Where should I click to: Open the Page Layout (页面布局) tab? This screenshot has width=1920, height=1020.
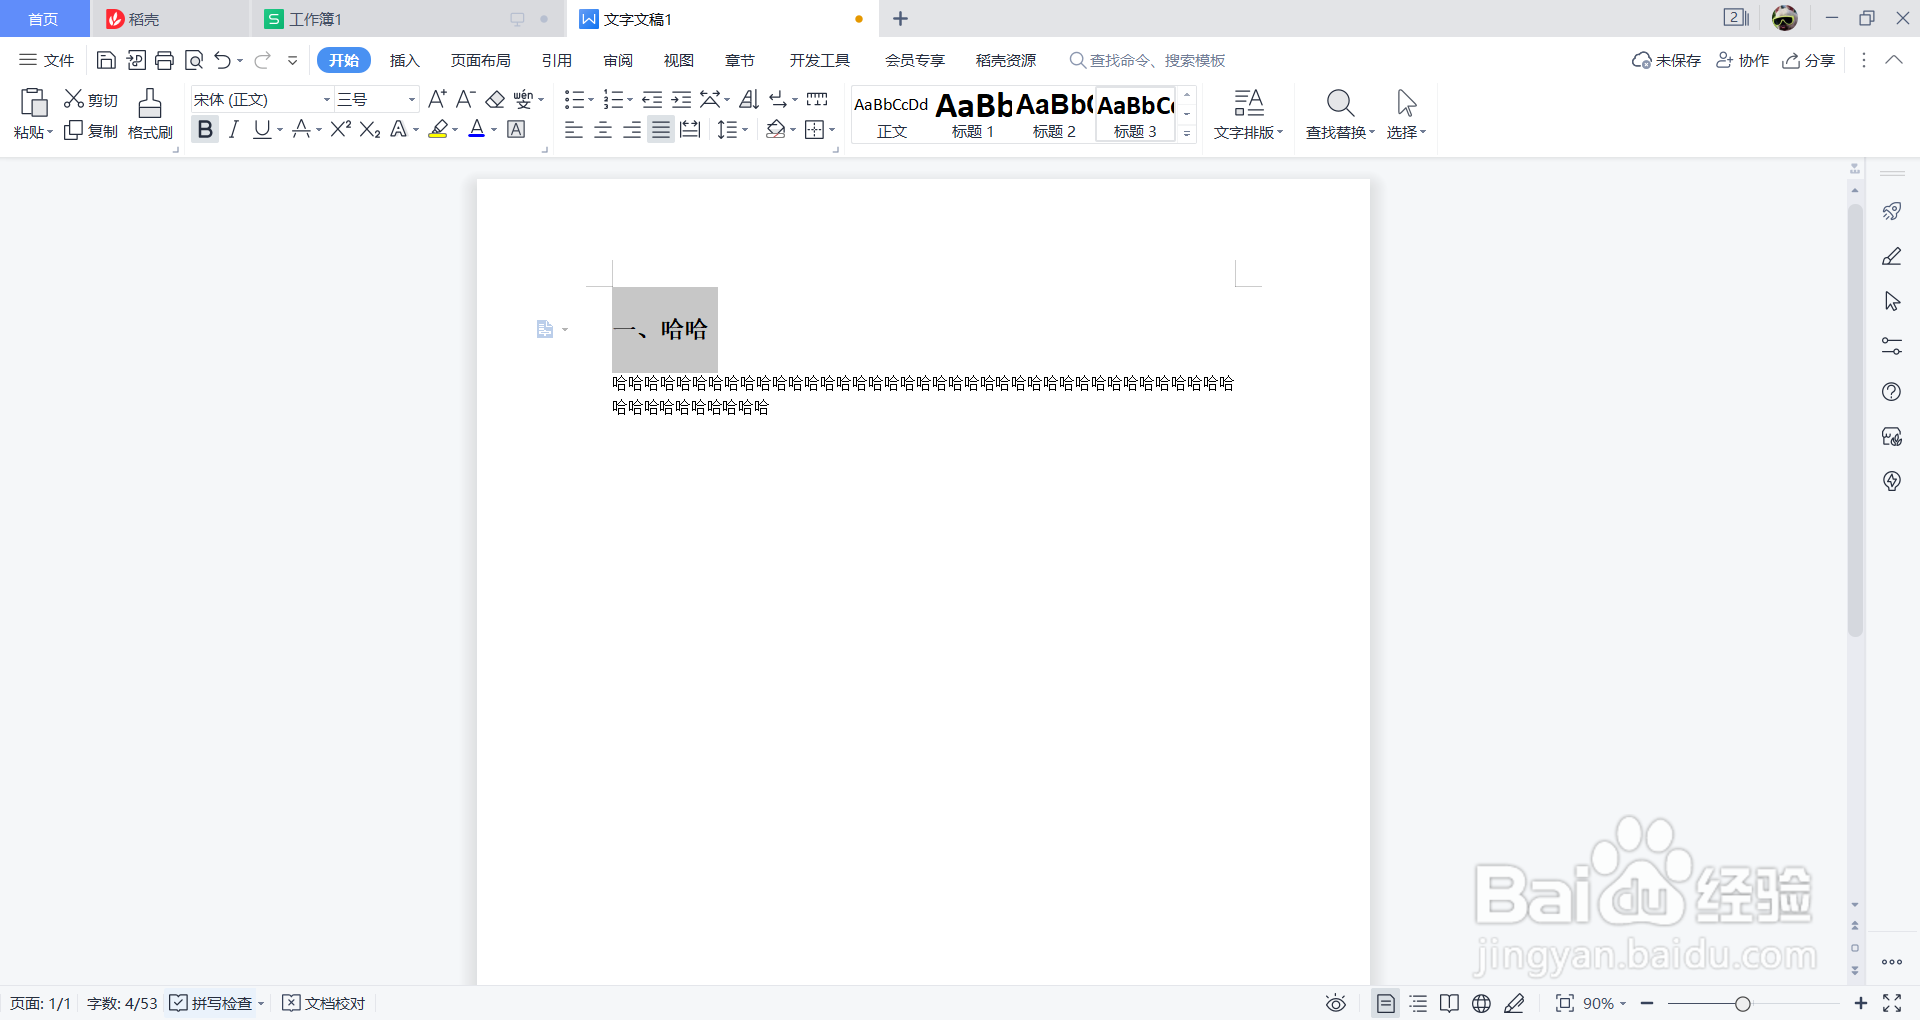click(x=481, y=60)
